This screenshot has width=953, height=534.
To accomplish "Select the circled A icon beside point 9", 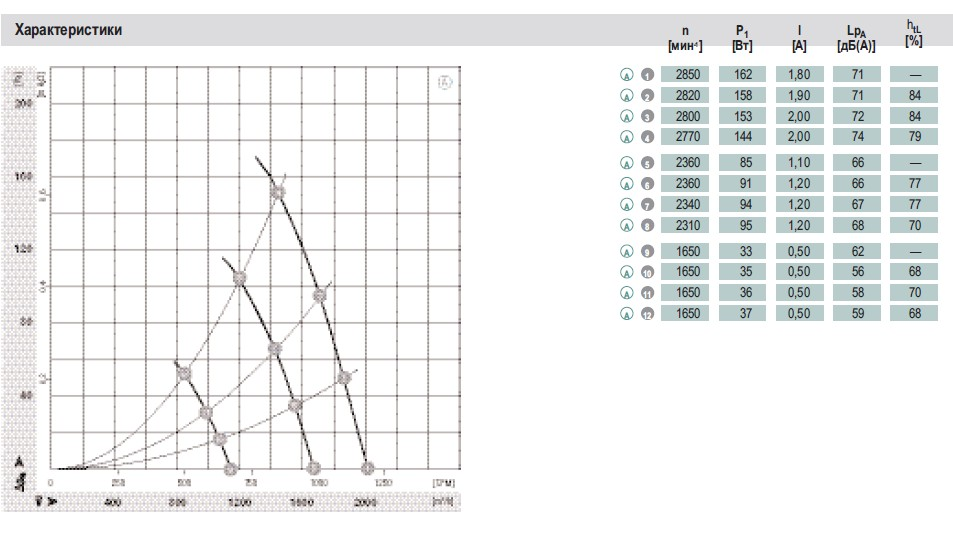I will (627, 252).
